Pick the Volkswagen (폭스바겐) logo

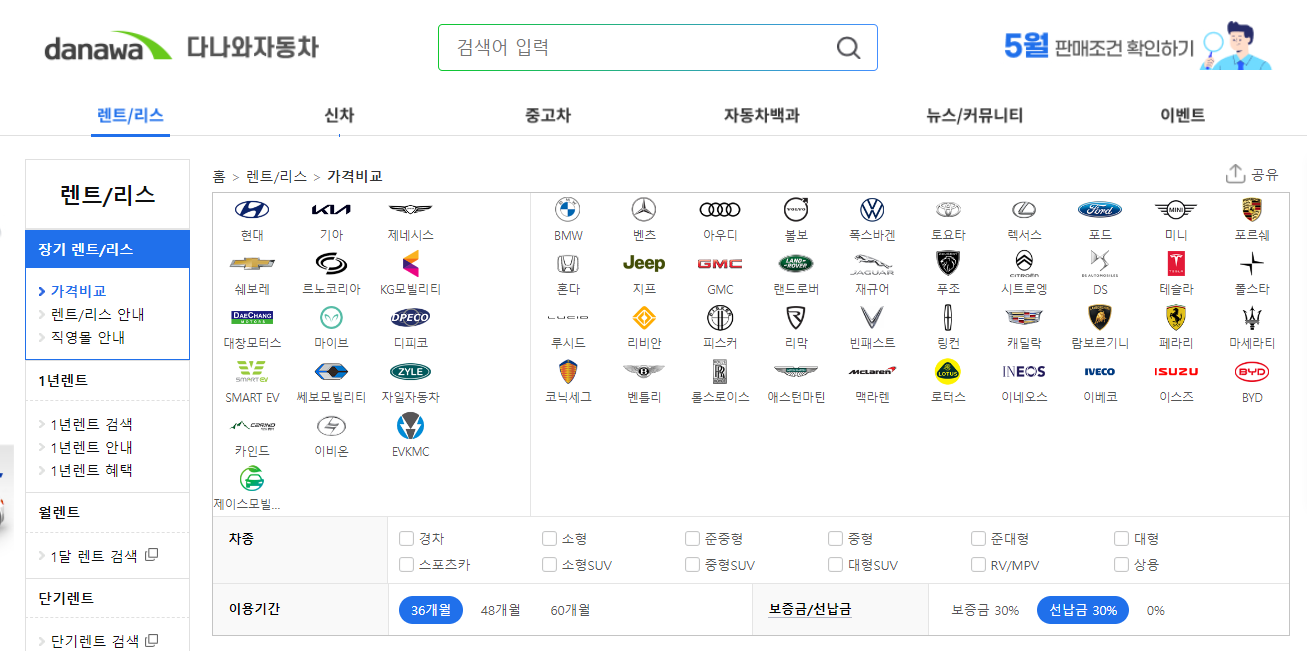[872, 209]
